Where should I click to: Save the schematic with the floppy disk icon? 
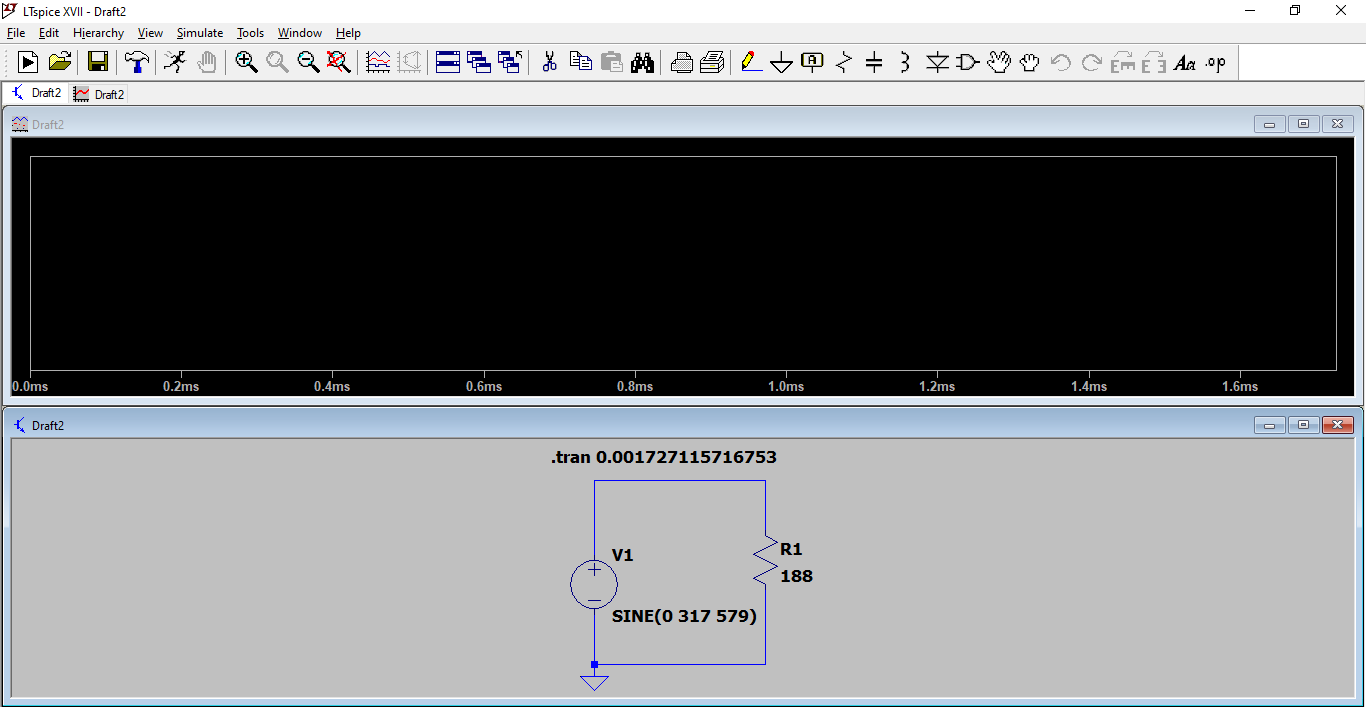tap(97, 62)
